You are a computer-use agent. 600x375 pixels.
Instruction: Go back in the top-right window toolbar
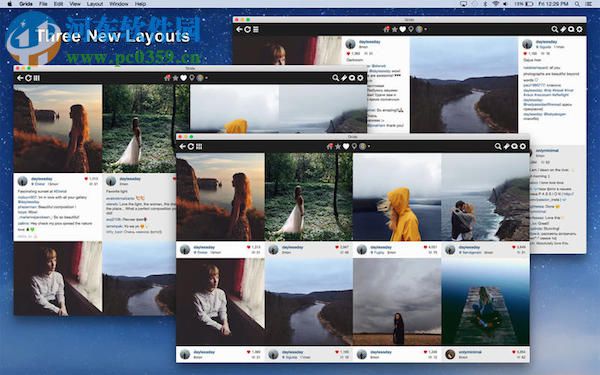pos(239,29)
